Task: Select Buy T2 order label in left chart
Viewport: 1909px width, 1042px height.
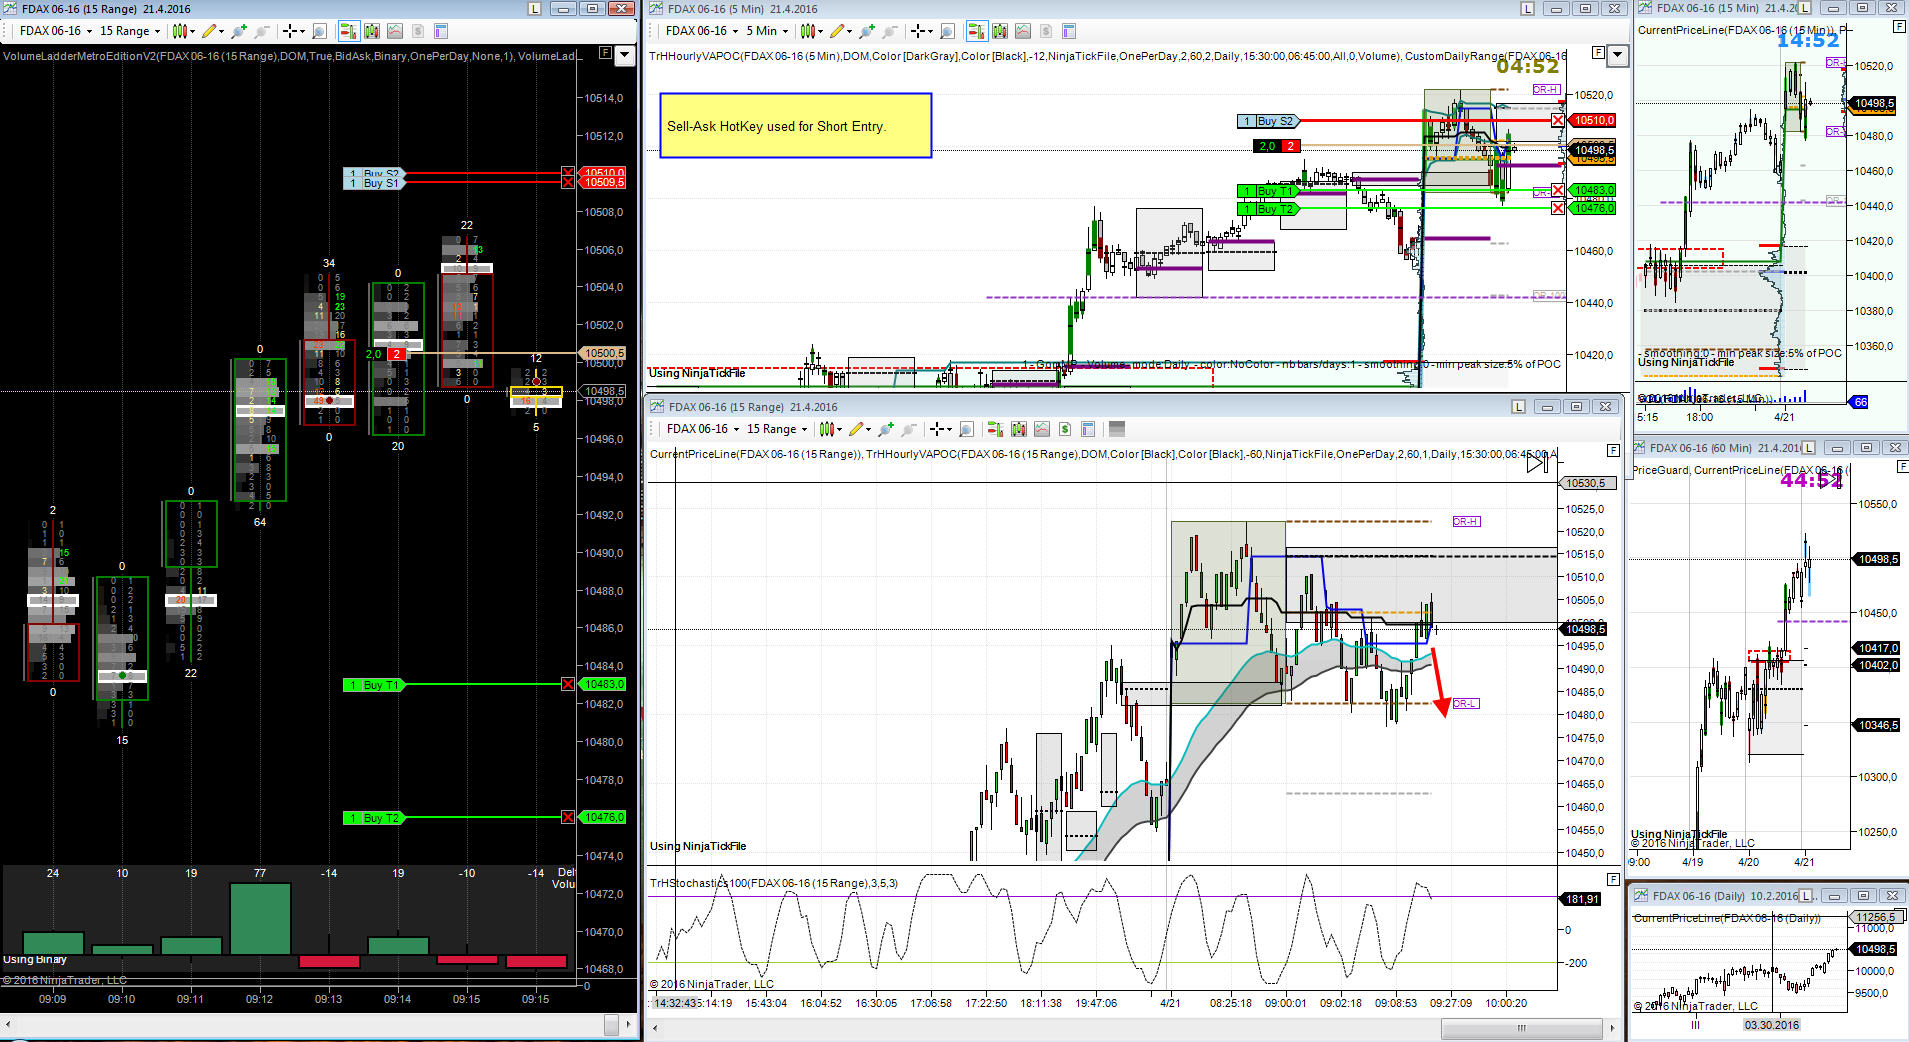Action: point(374,818)
